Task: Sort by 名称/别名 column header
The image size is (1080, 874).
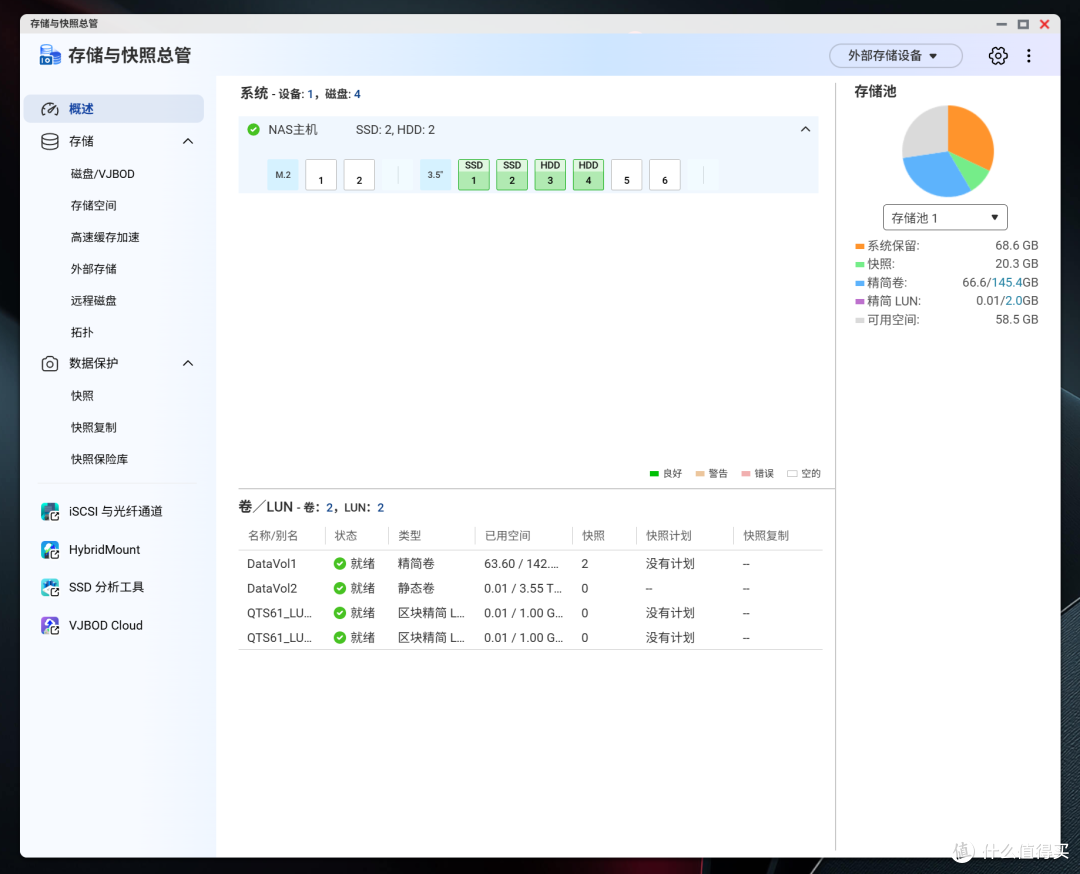Action: pos(273,536)
